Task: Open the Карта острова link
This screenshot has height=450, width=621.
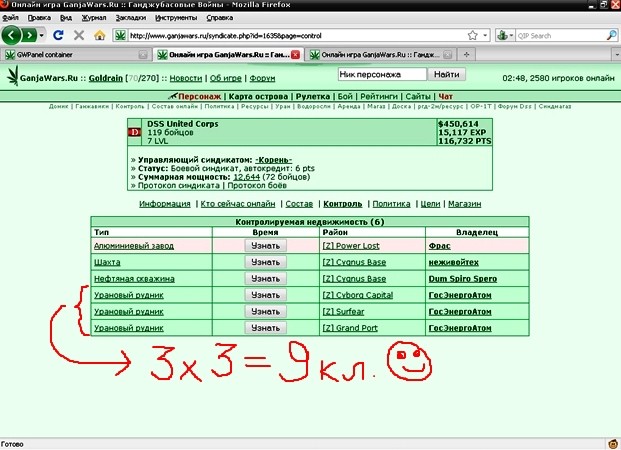Action: click(258, 96)
